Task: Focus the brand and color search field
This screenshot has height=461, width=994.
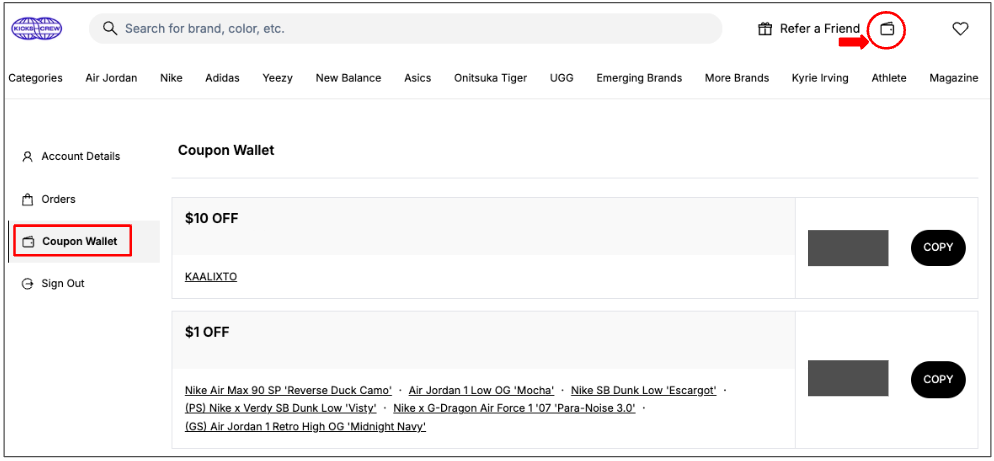Action: coord(405,29)
